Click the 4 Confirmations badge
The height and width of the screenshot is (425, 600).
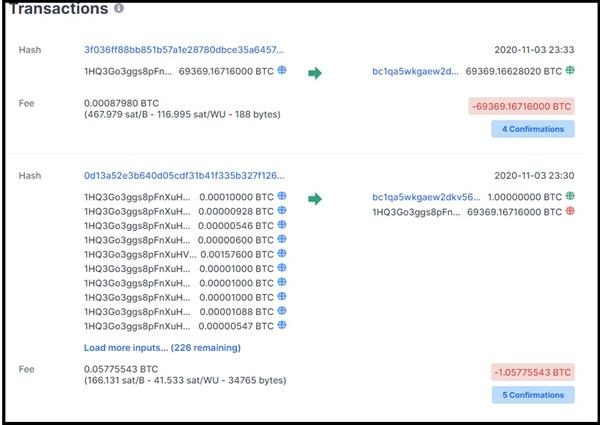pyautogui.click(x=533, y=129)
